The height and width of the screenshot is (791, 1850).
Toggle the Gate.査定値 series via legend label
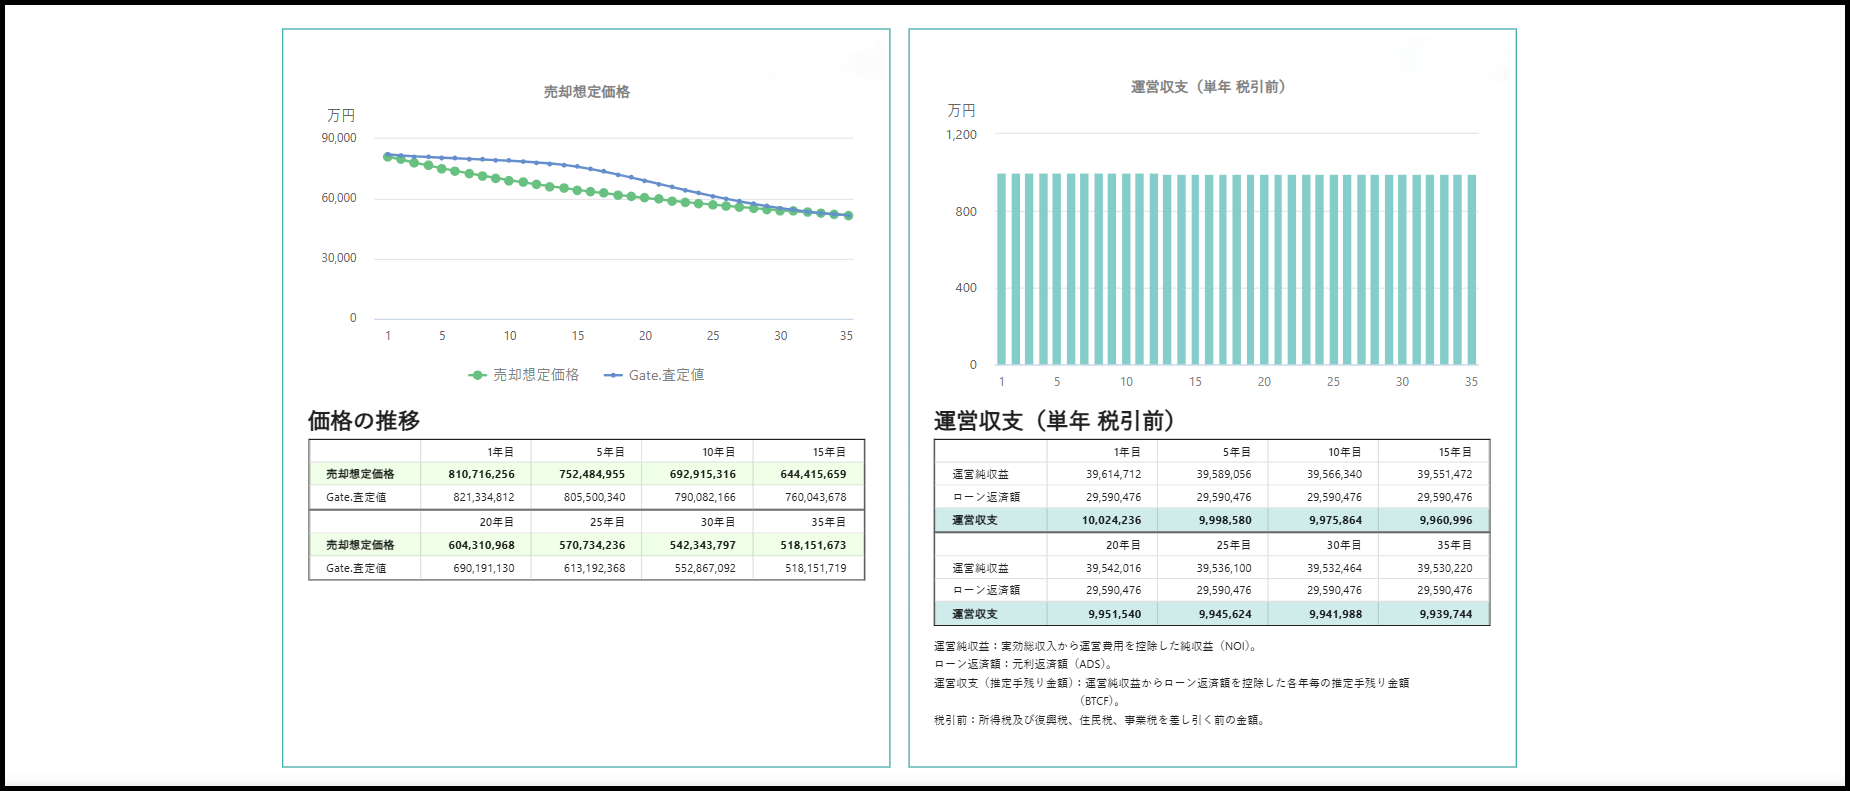point(666,375)
